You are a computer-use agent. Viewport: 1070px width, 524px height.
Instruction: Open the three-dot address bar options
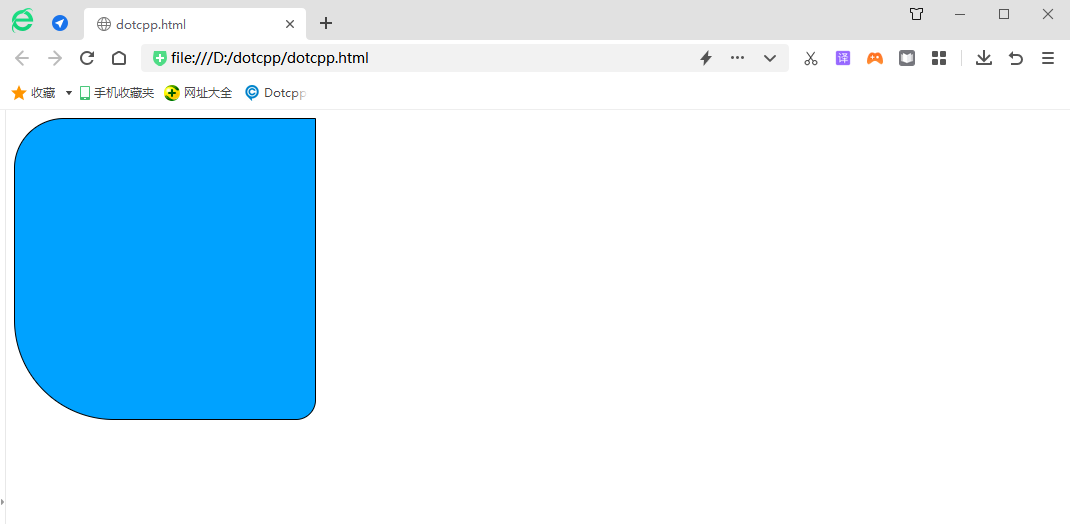[738, 58]
